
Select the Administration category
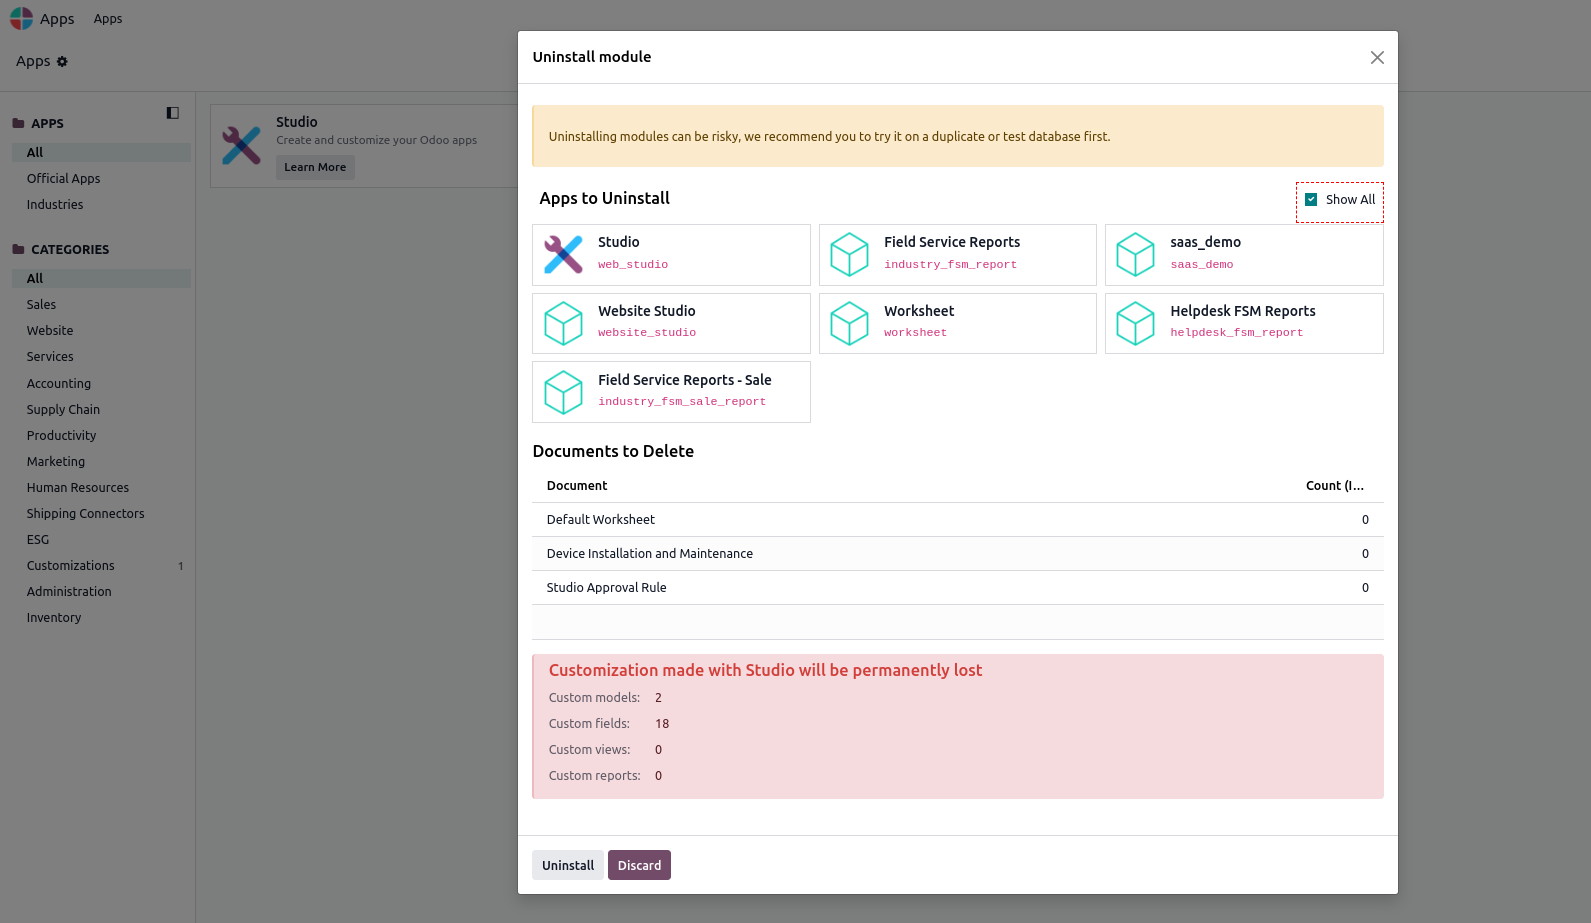(101, 591)
